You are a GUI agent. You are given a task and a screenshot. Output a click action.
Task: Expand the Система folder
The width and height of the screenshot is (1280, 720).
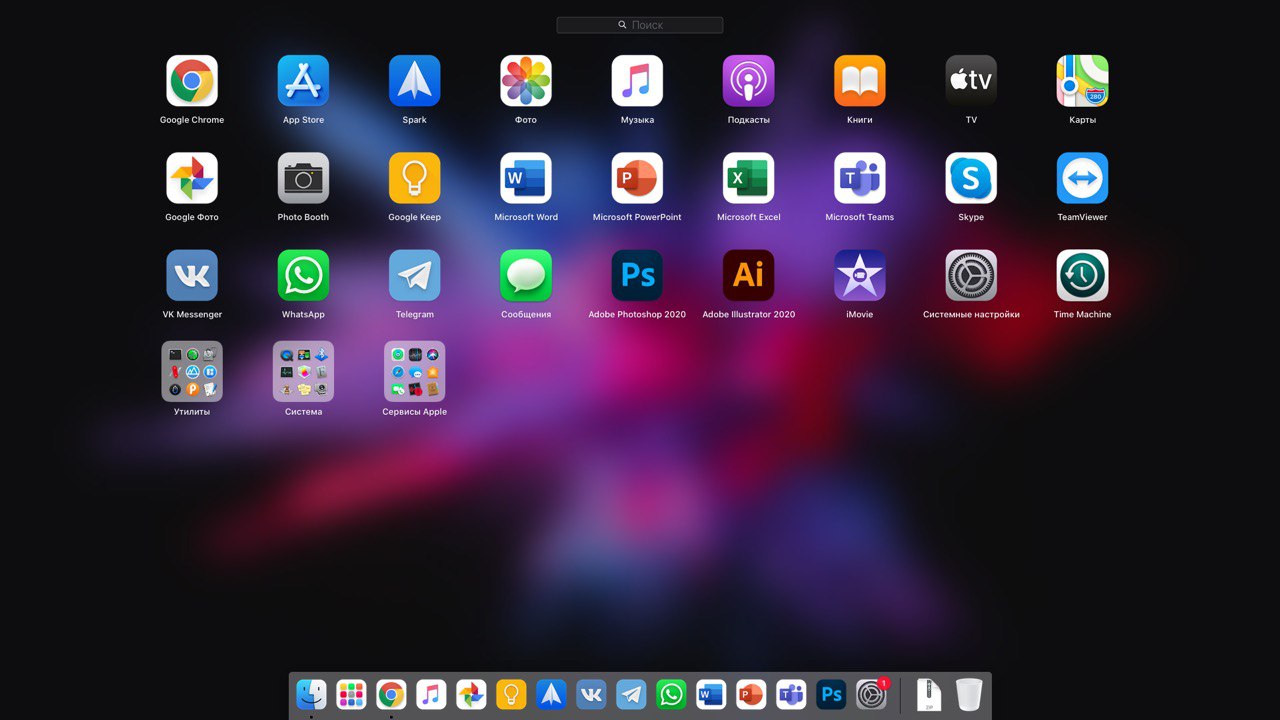tap(303, 372)
